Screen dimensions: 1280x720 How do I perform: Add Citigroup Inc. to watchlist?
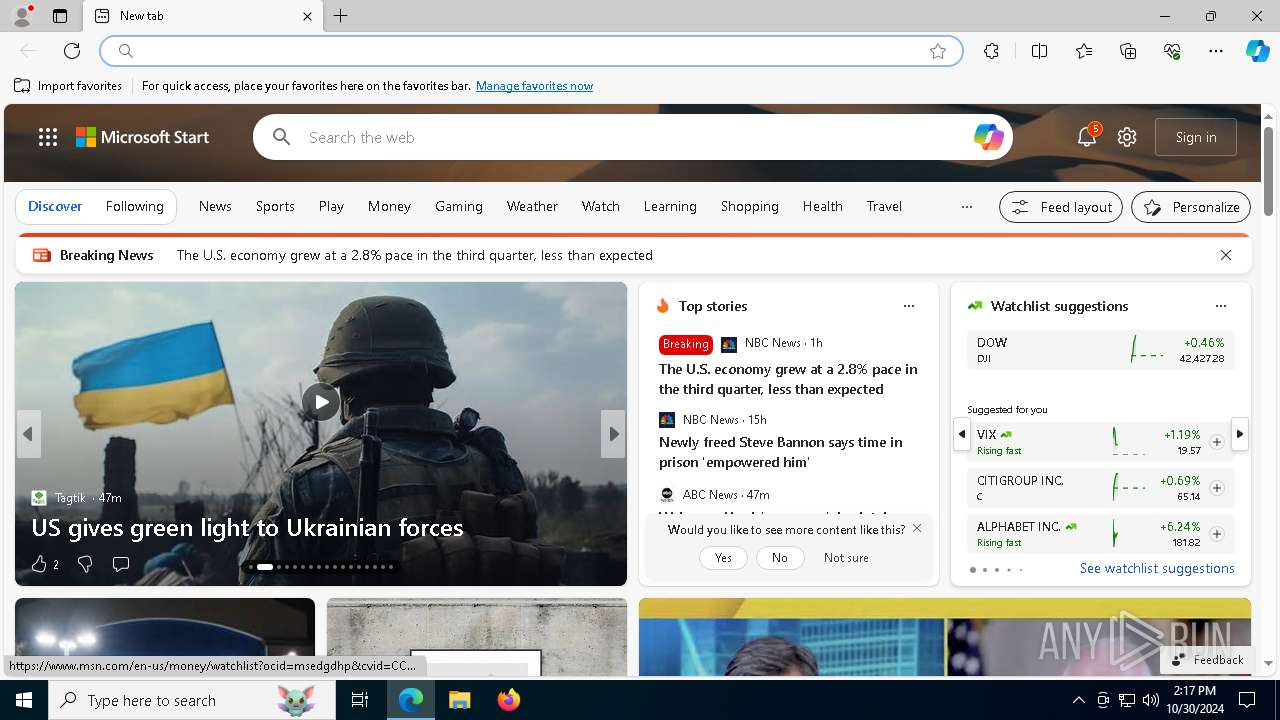point(1217,488)
